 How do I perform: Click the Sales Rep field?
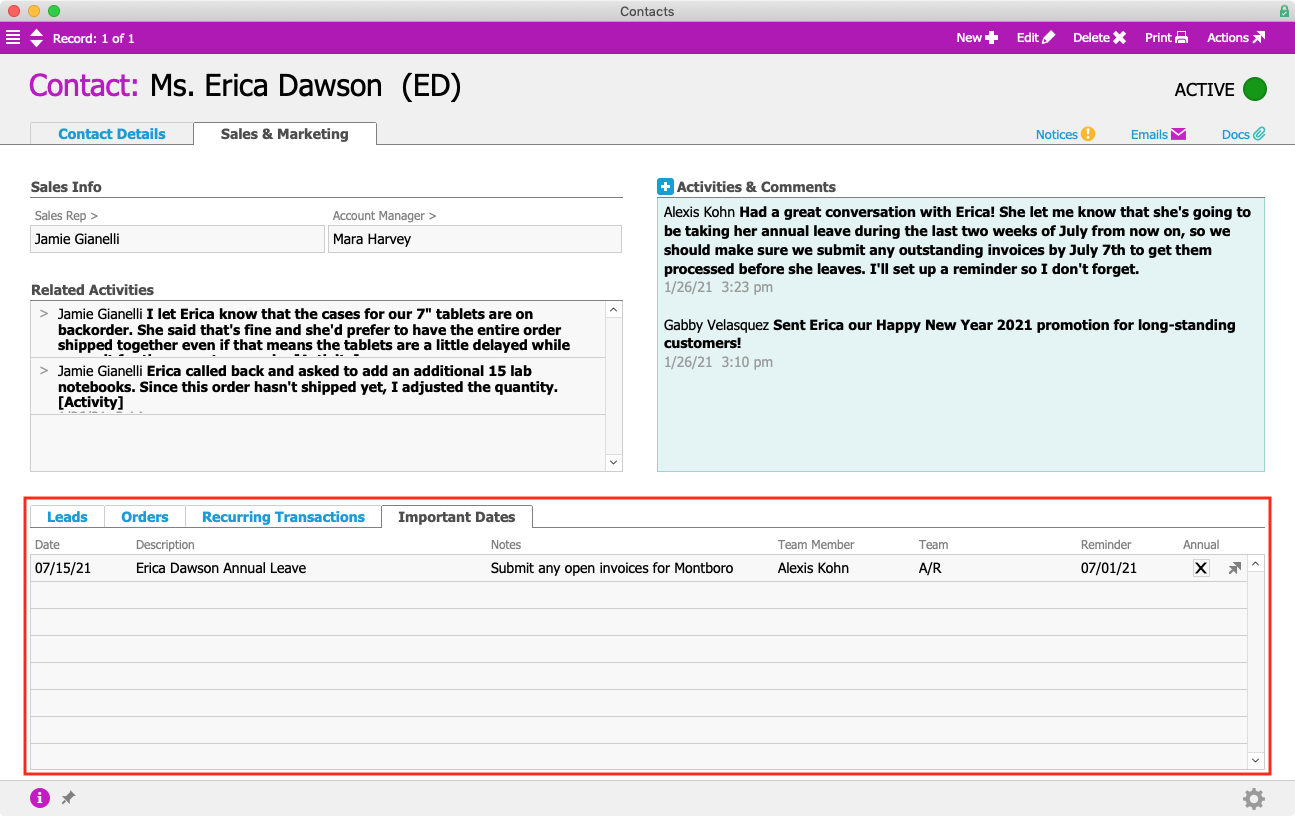[x=177, y=239]
